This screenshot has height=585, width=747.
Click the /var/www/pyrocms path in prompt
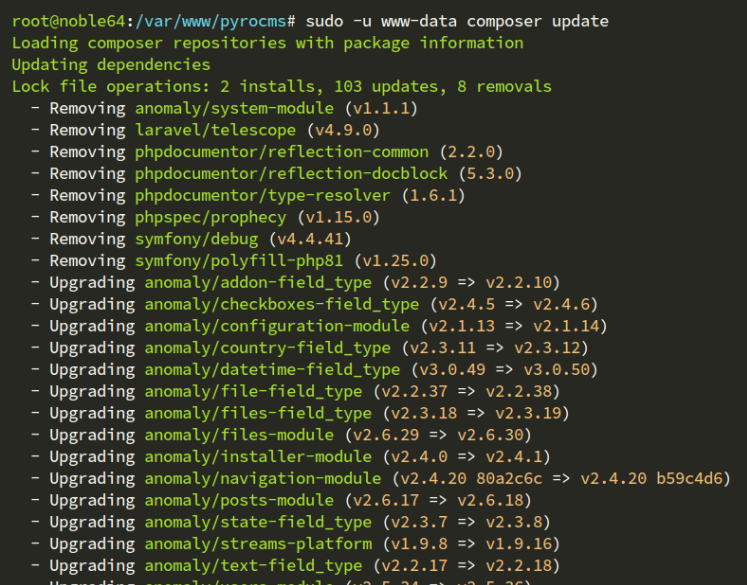pyautogui.click(x=210, y=21)
